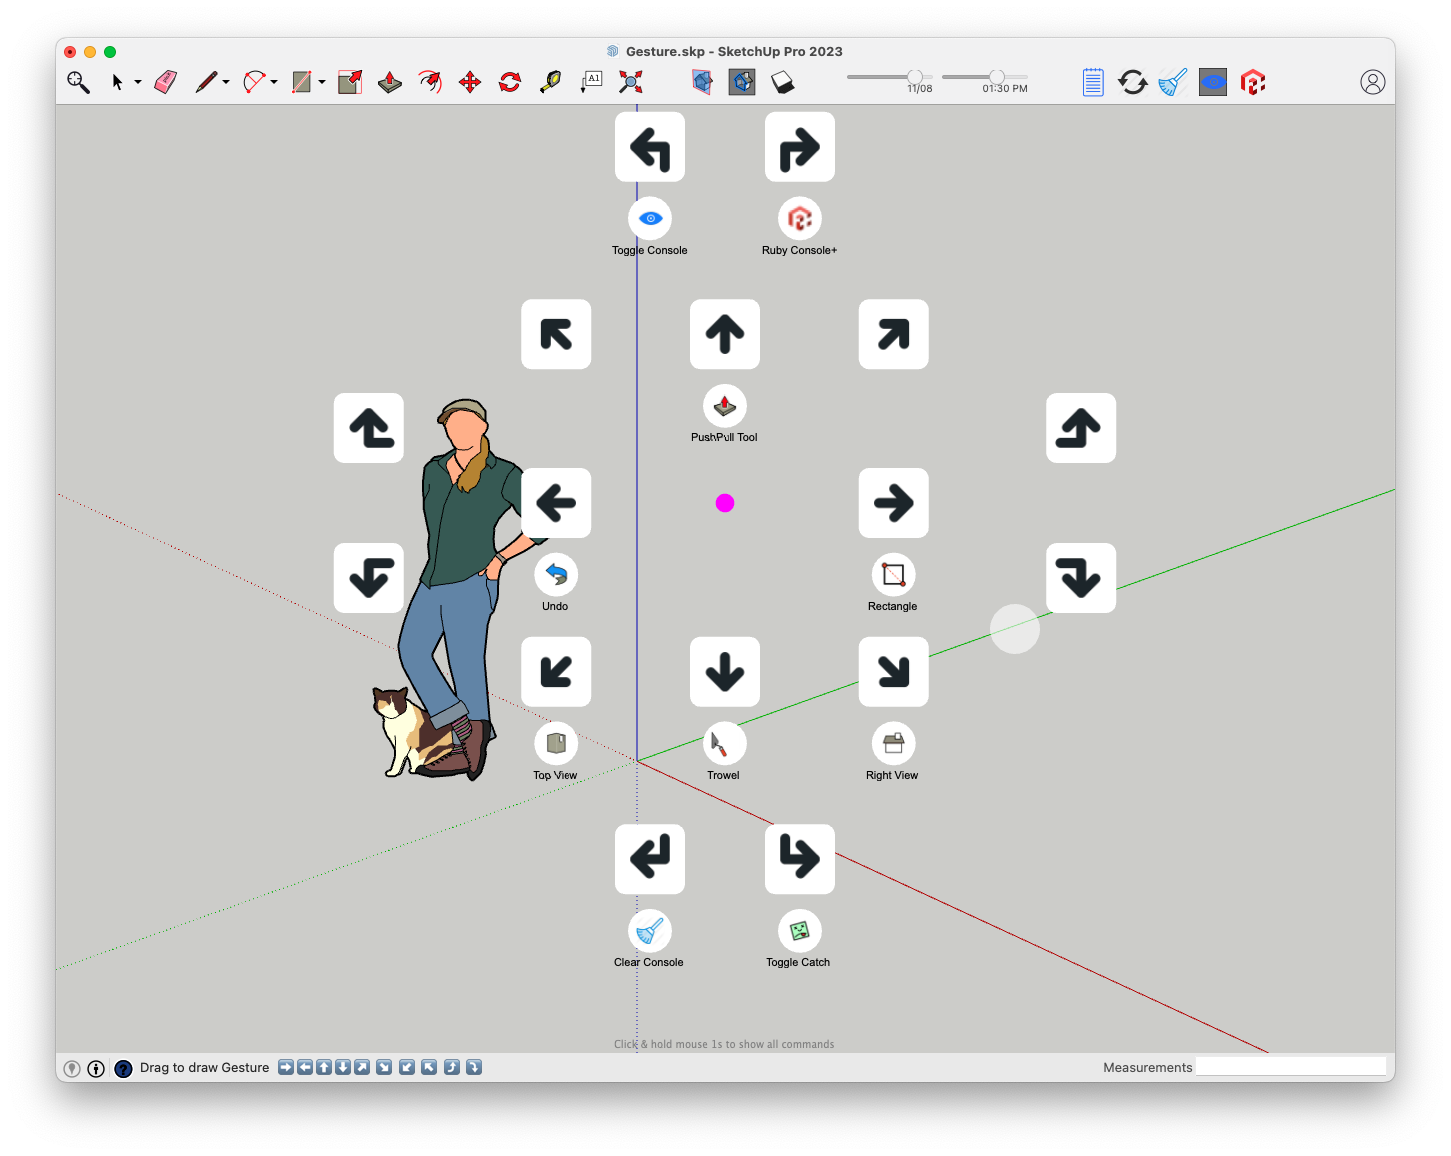Image resolution: width=1451 pixels, height=1156 pixels.
Task: Toggle the blue eye console button in toolbar
Action: click(1213, 82)
